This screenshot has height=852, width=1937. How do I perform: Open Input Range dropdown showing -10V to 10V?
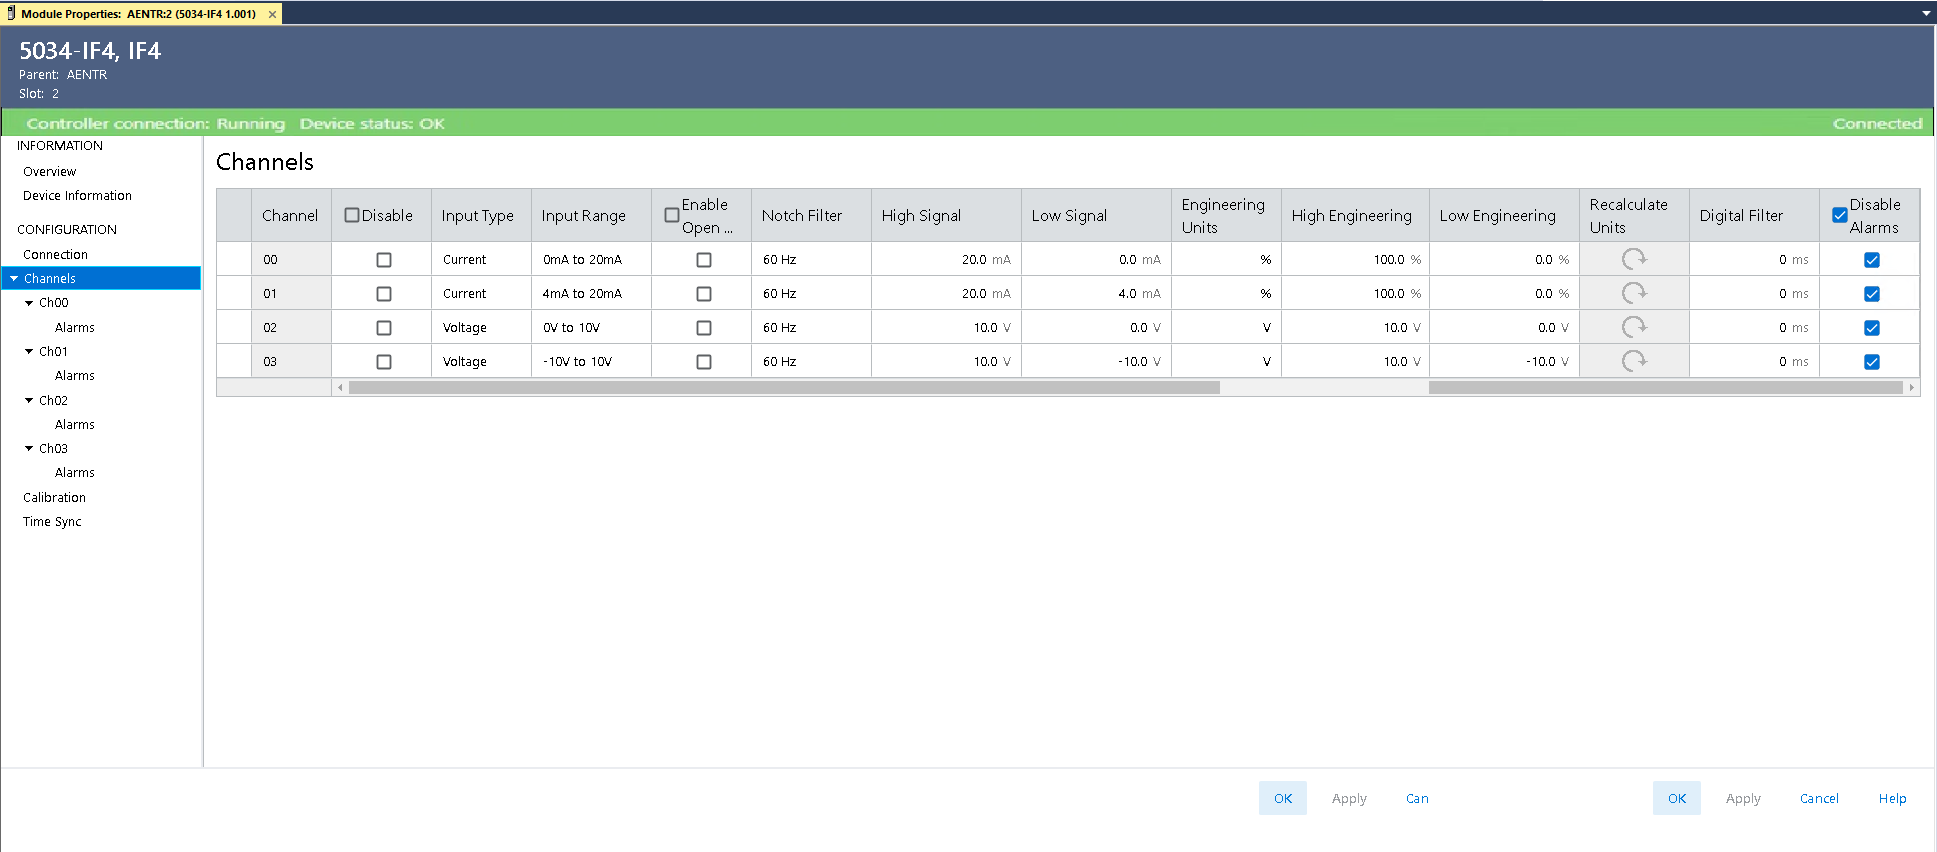591,361
